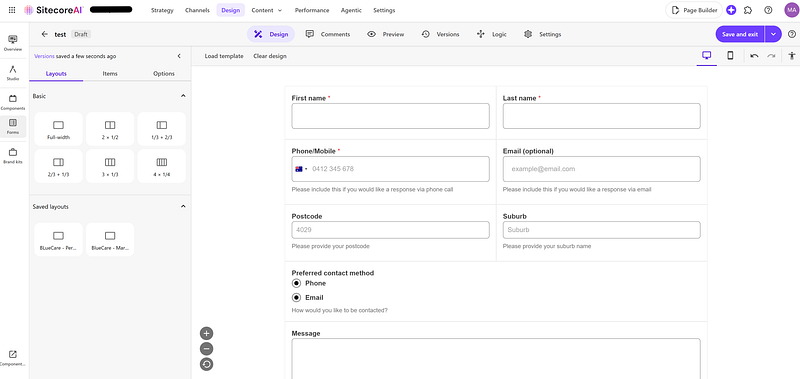The image size is (800, 379).
Task: Collapse the Saved layouts section
Action: [183, 207]
